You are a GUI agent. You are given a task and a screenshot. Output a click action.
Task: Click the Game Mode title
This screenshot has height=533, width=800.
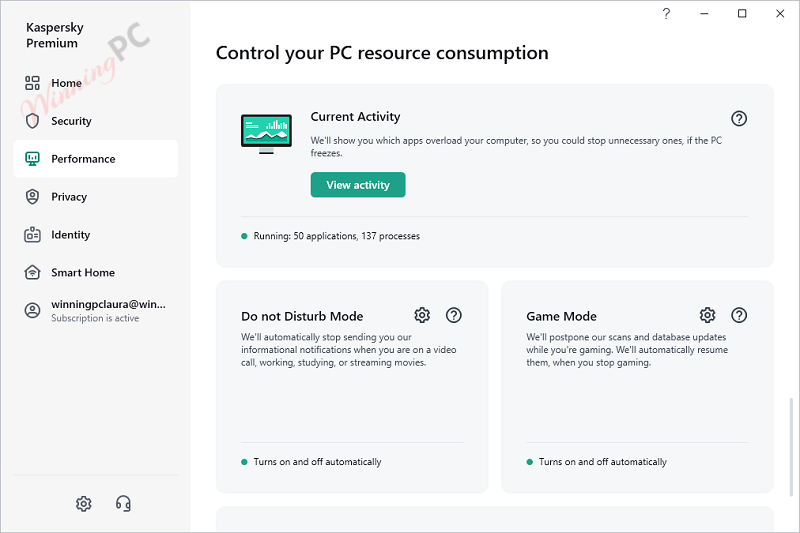point(561,316)
